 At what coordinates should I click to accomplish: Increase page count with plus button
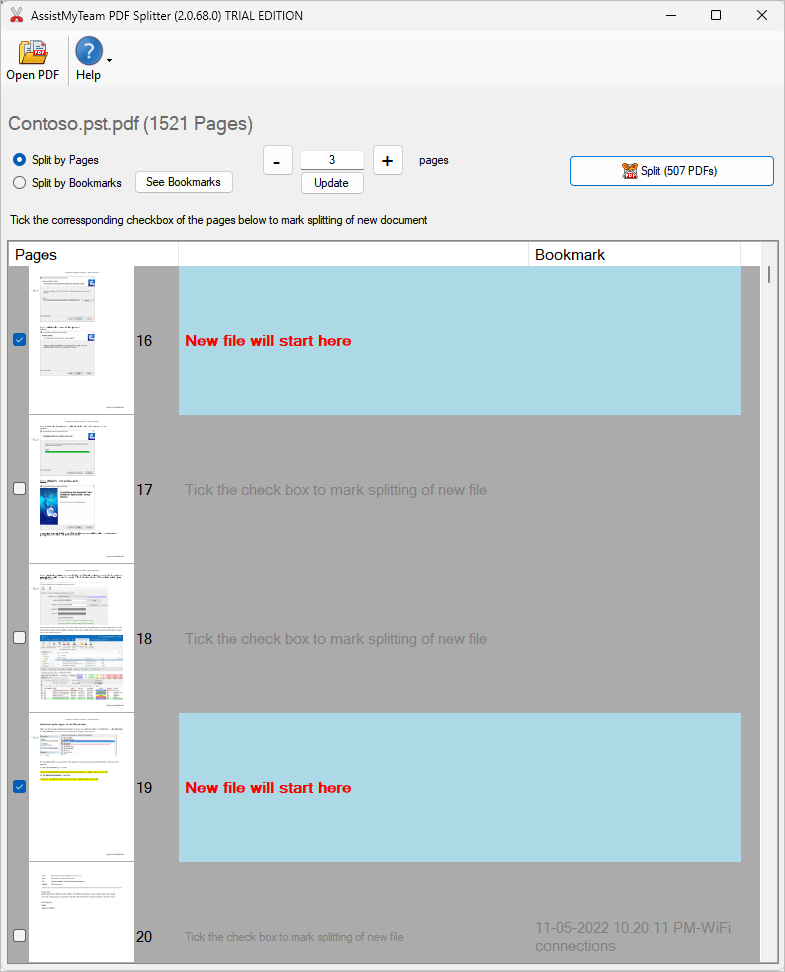coord(388,160)
